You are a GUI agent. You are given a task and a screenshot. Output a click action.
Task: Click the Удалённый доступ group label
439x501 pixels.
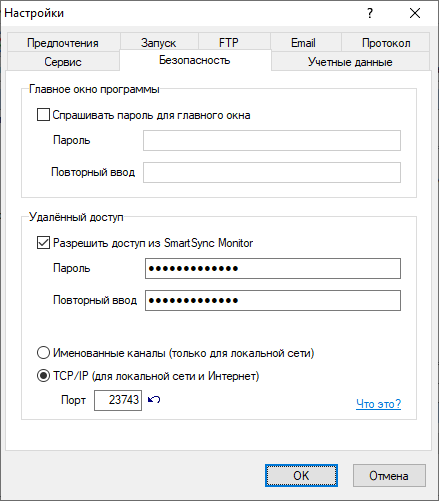76,217
